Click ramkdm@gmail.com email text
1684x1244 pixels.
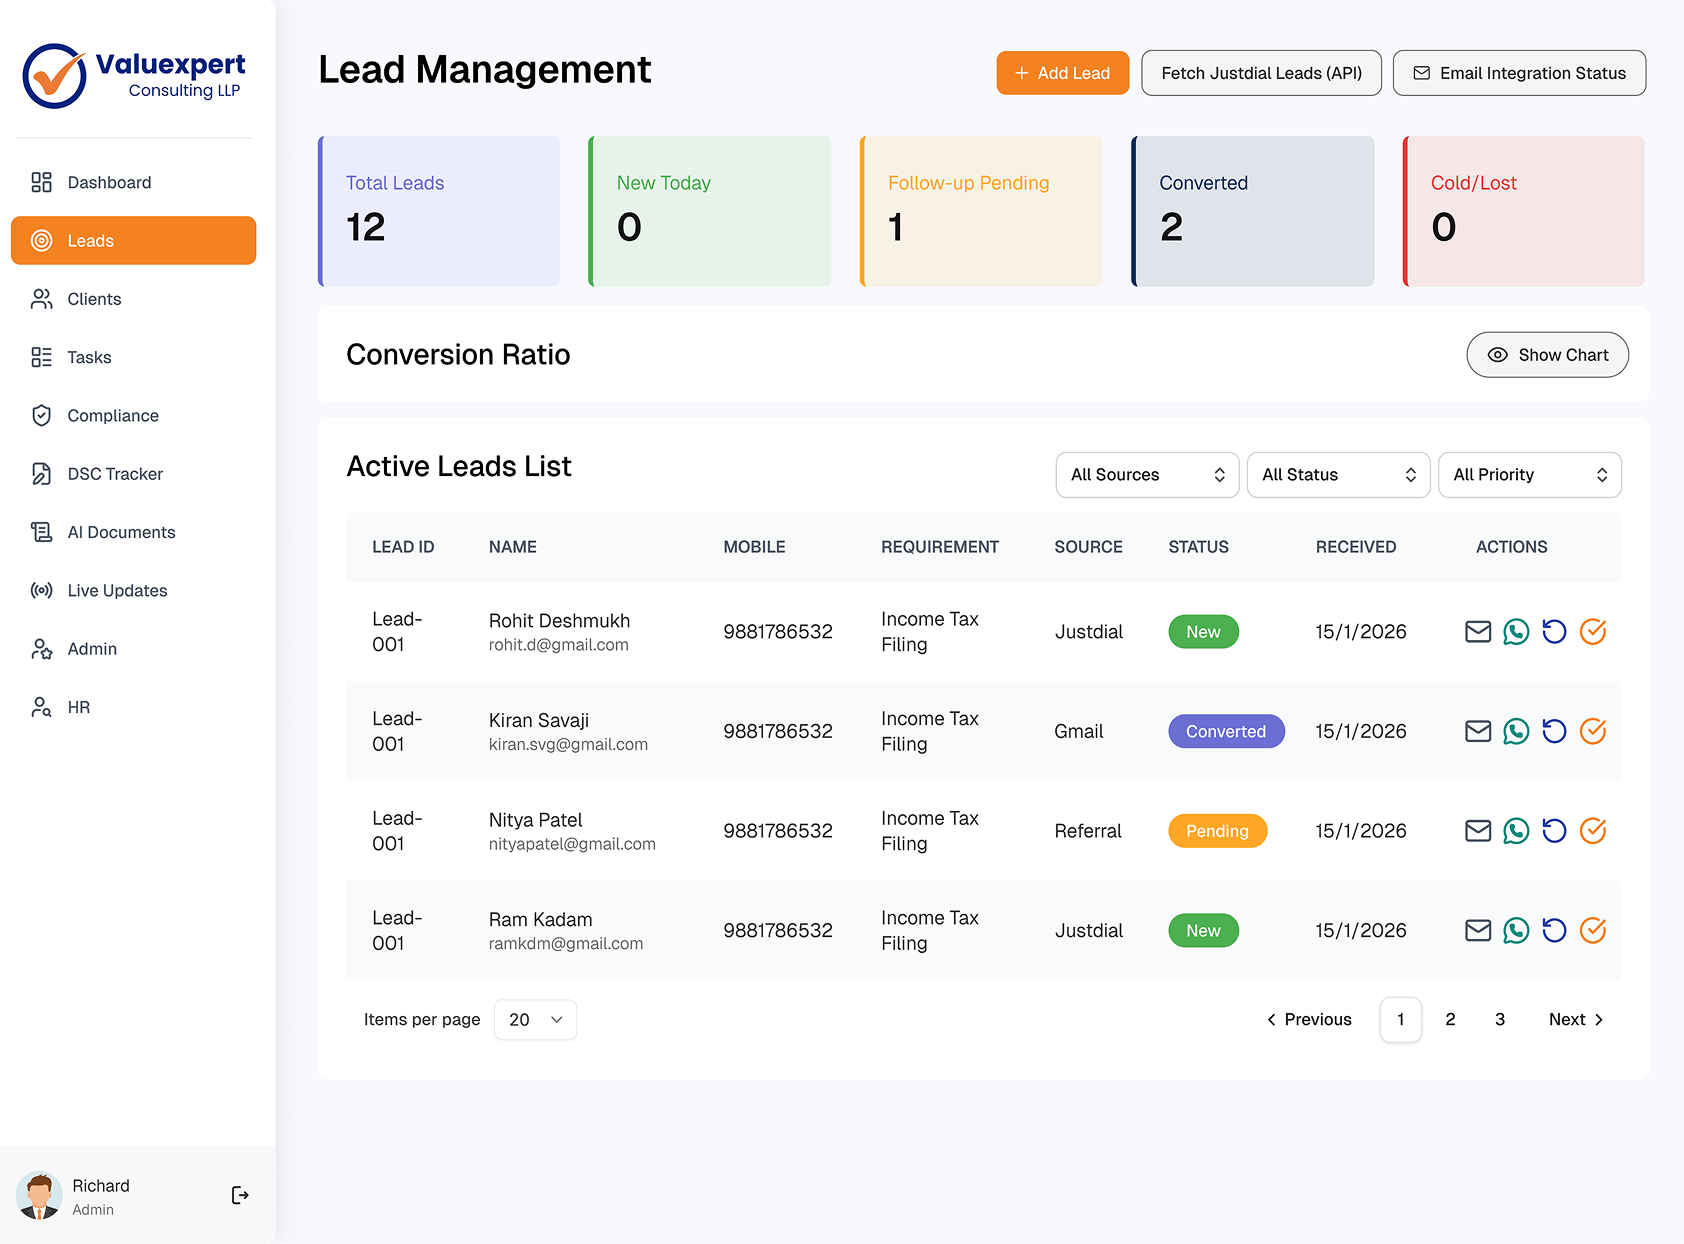coord(566,943)
